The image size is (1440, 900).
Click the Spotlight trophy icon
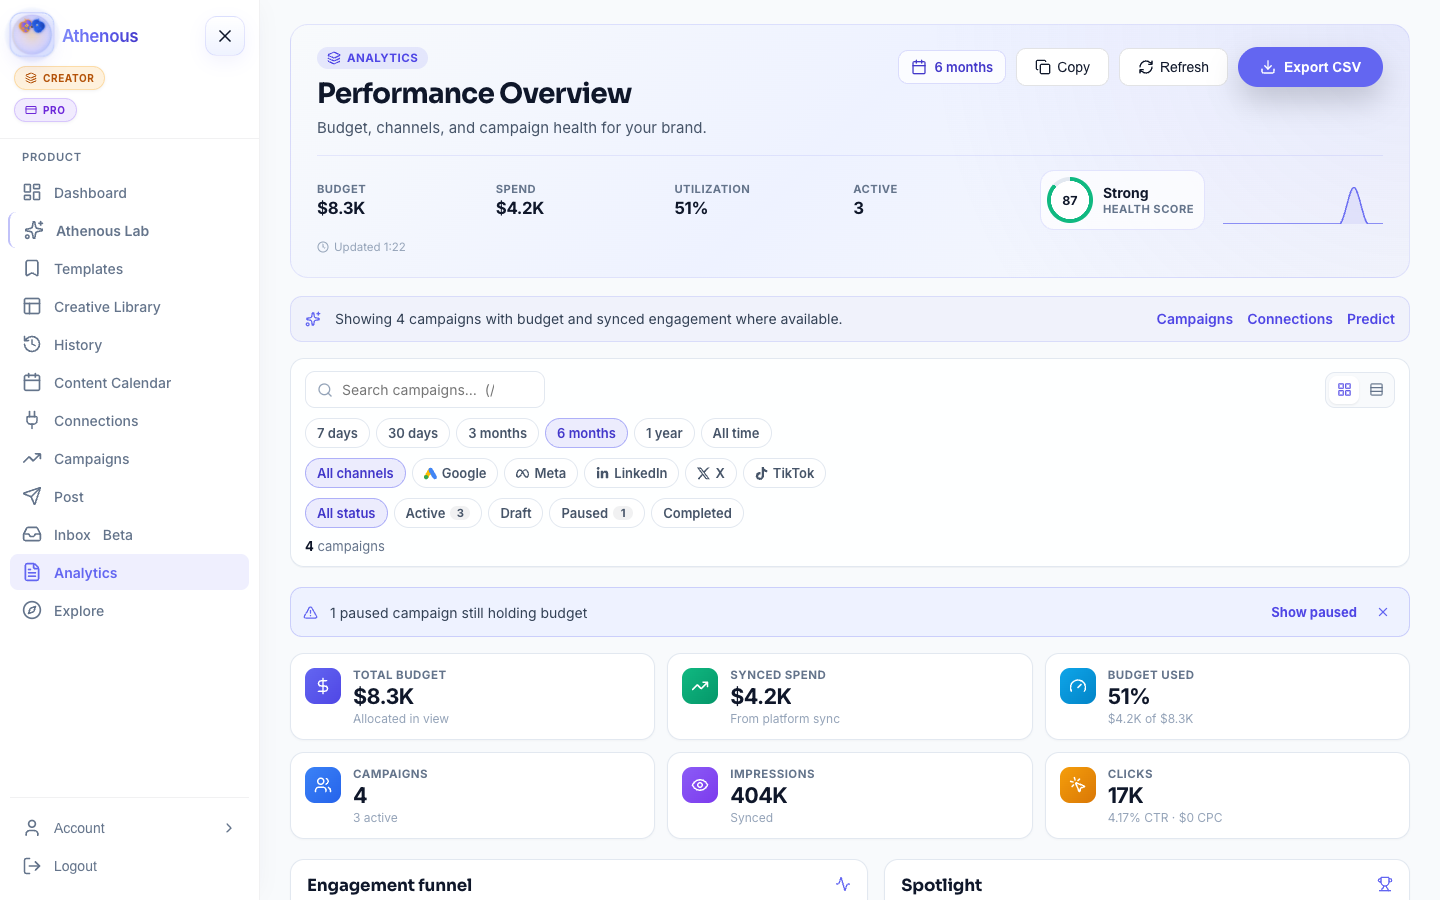click(1385, 884)
